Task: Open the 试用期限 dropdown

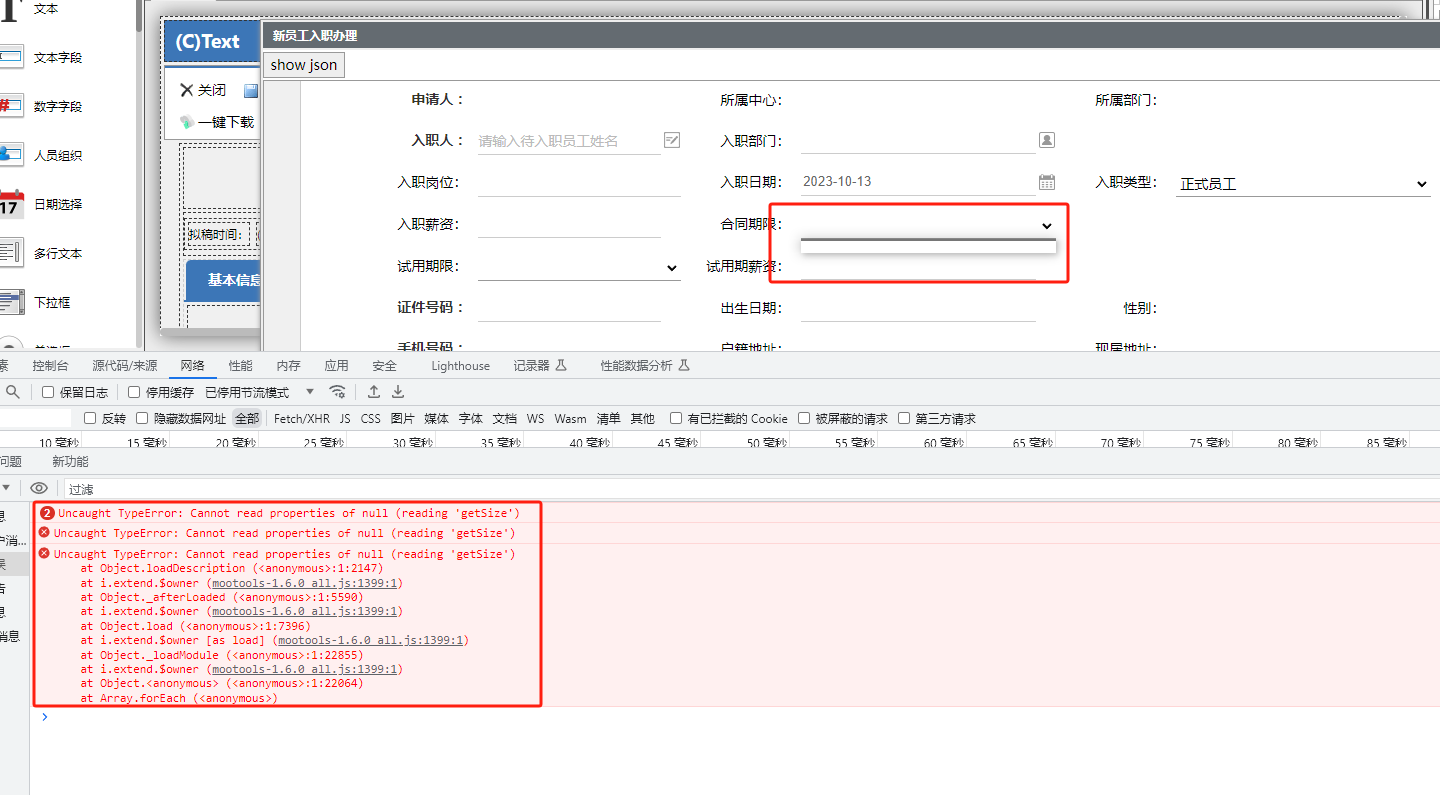Action: tap(579, 268)
